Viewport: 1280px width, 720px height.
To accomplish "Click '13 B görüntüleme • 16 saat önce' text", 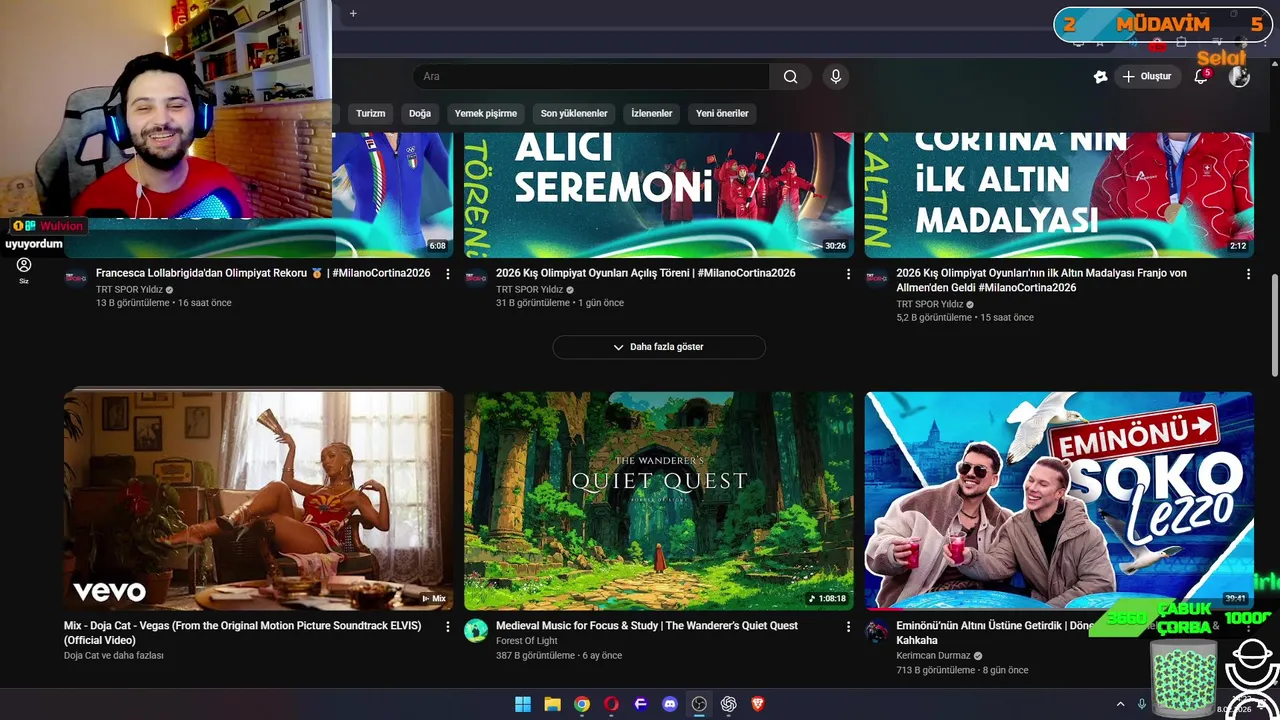I will pos(164,303).
